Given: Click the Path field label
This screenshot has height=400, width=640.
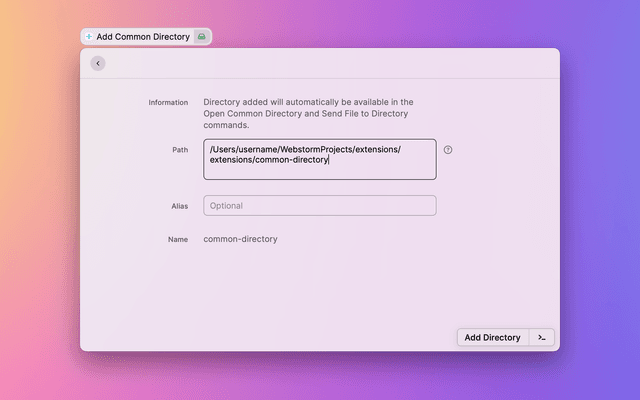Looking at the screenshot, I should 180,150.
